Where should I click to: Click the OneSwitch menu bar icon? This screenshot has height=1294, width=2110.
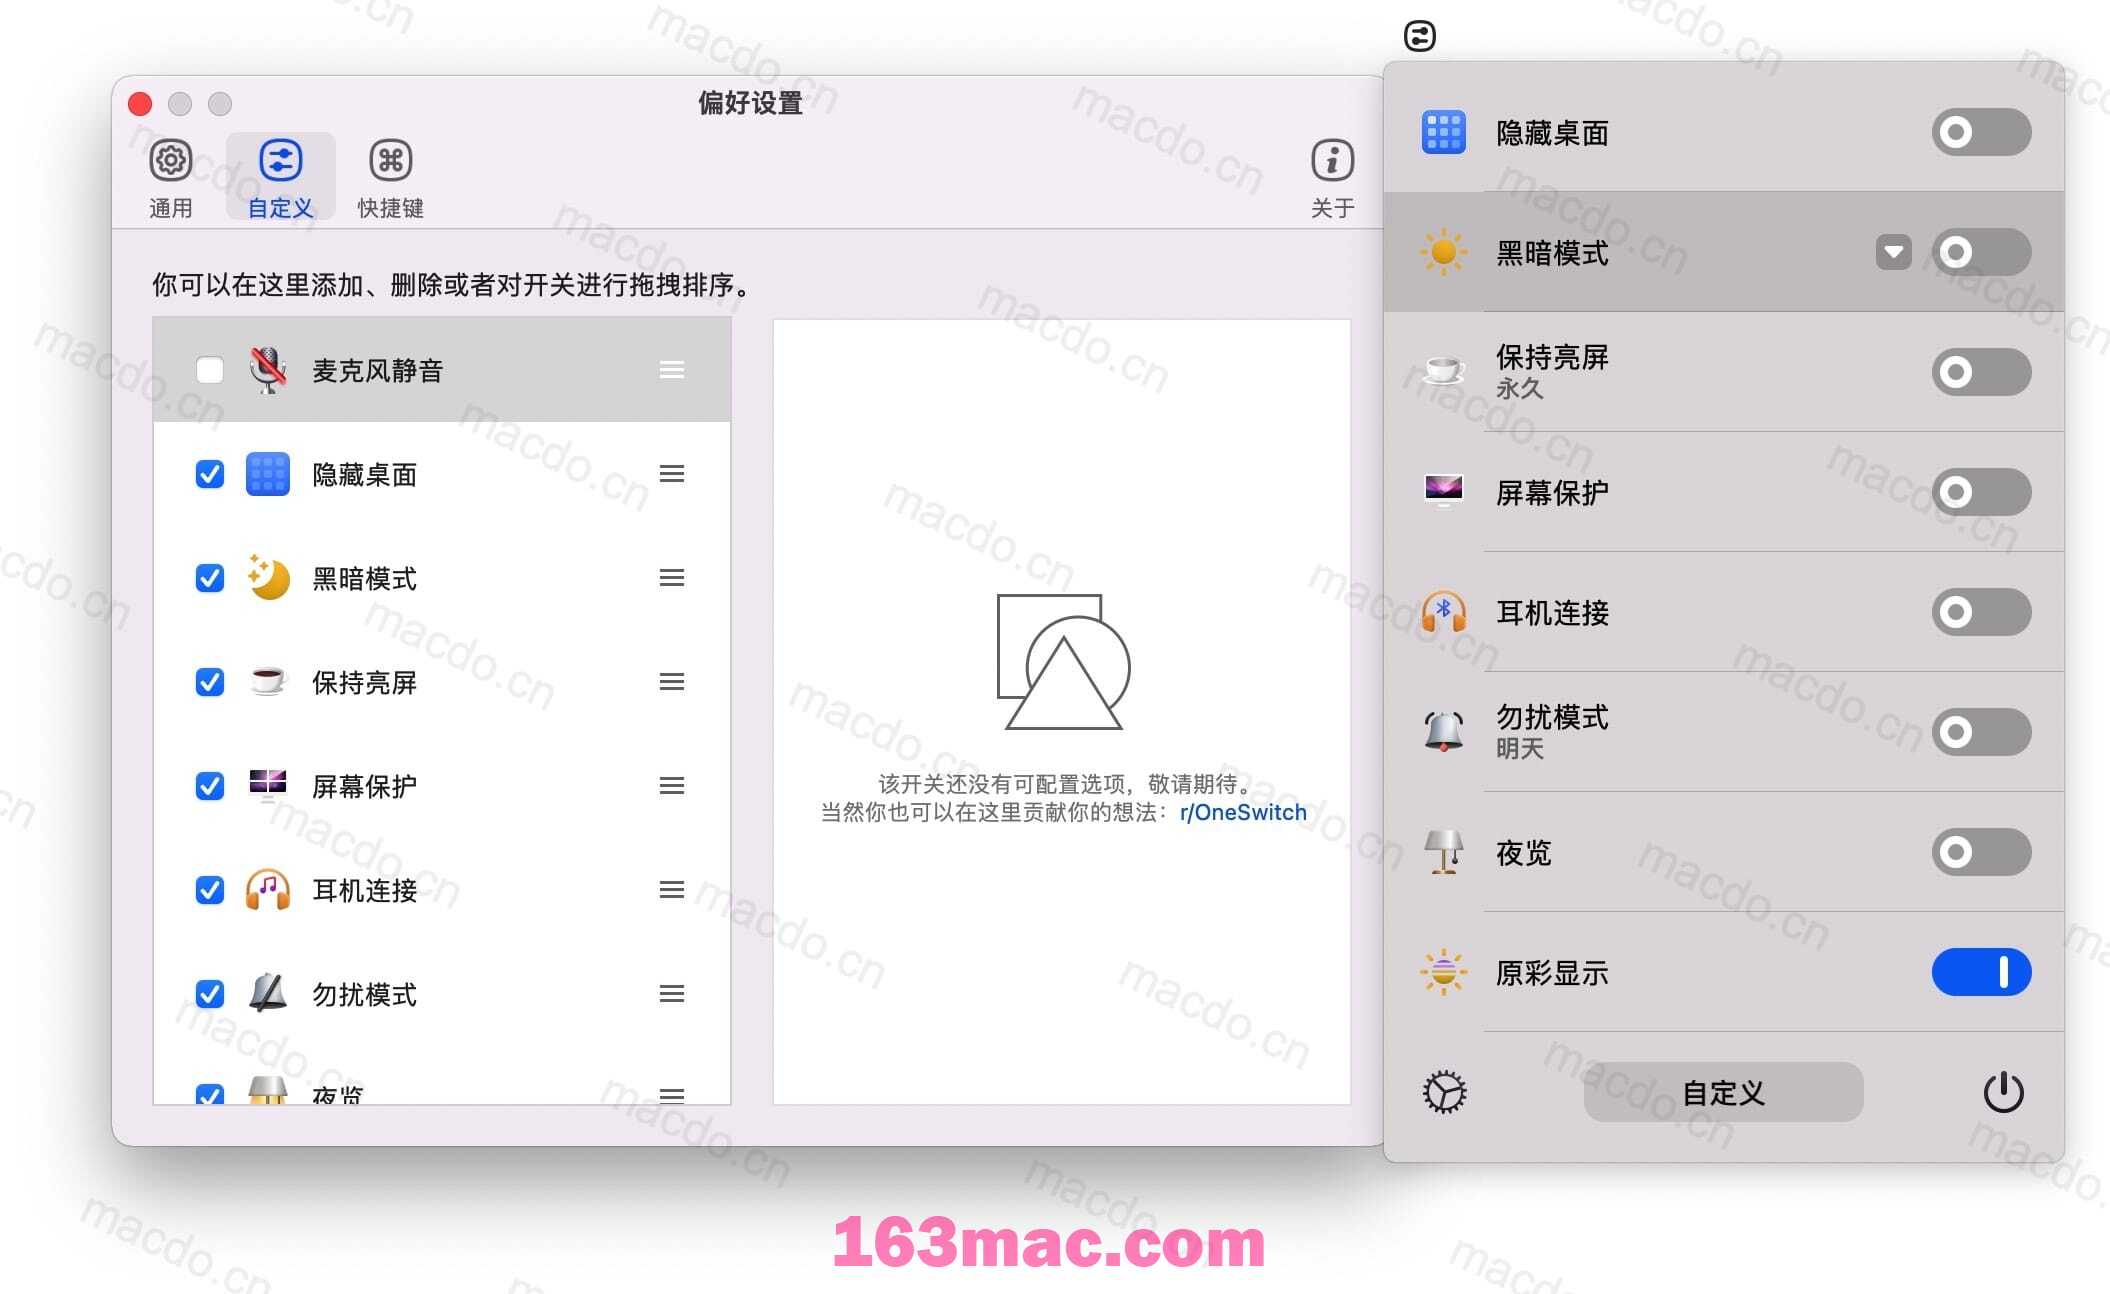pyautogui.click(x=1419, y=36)
